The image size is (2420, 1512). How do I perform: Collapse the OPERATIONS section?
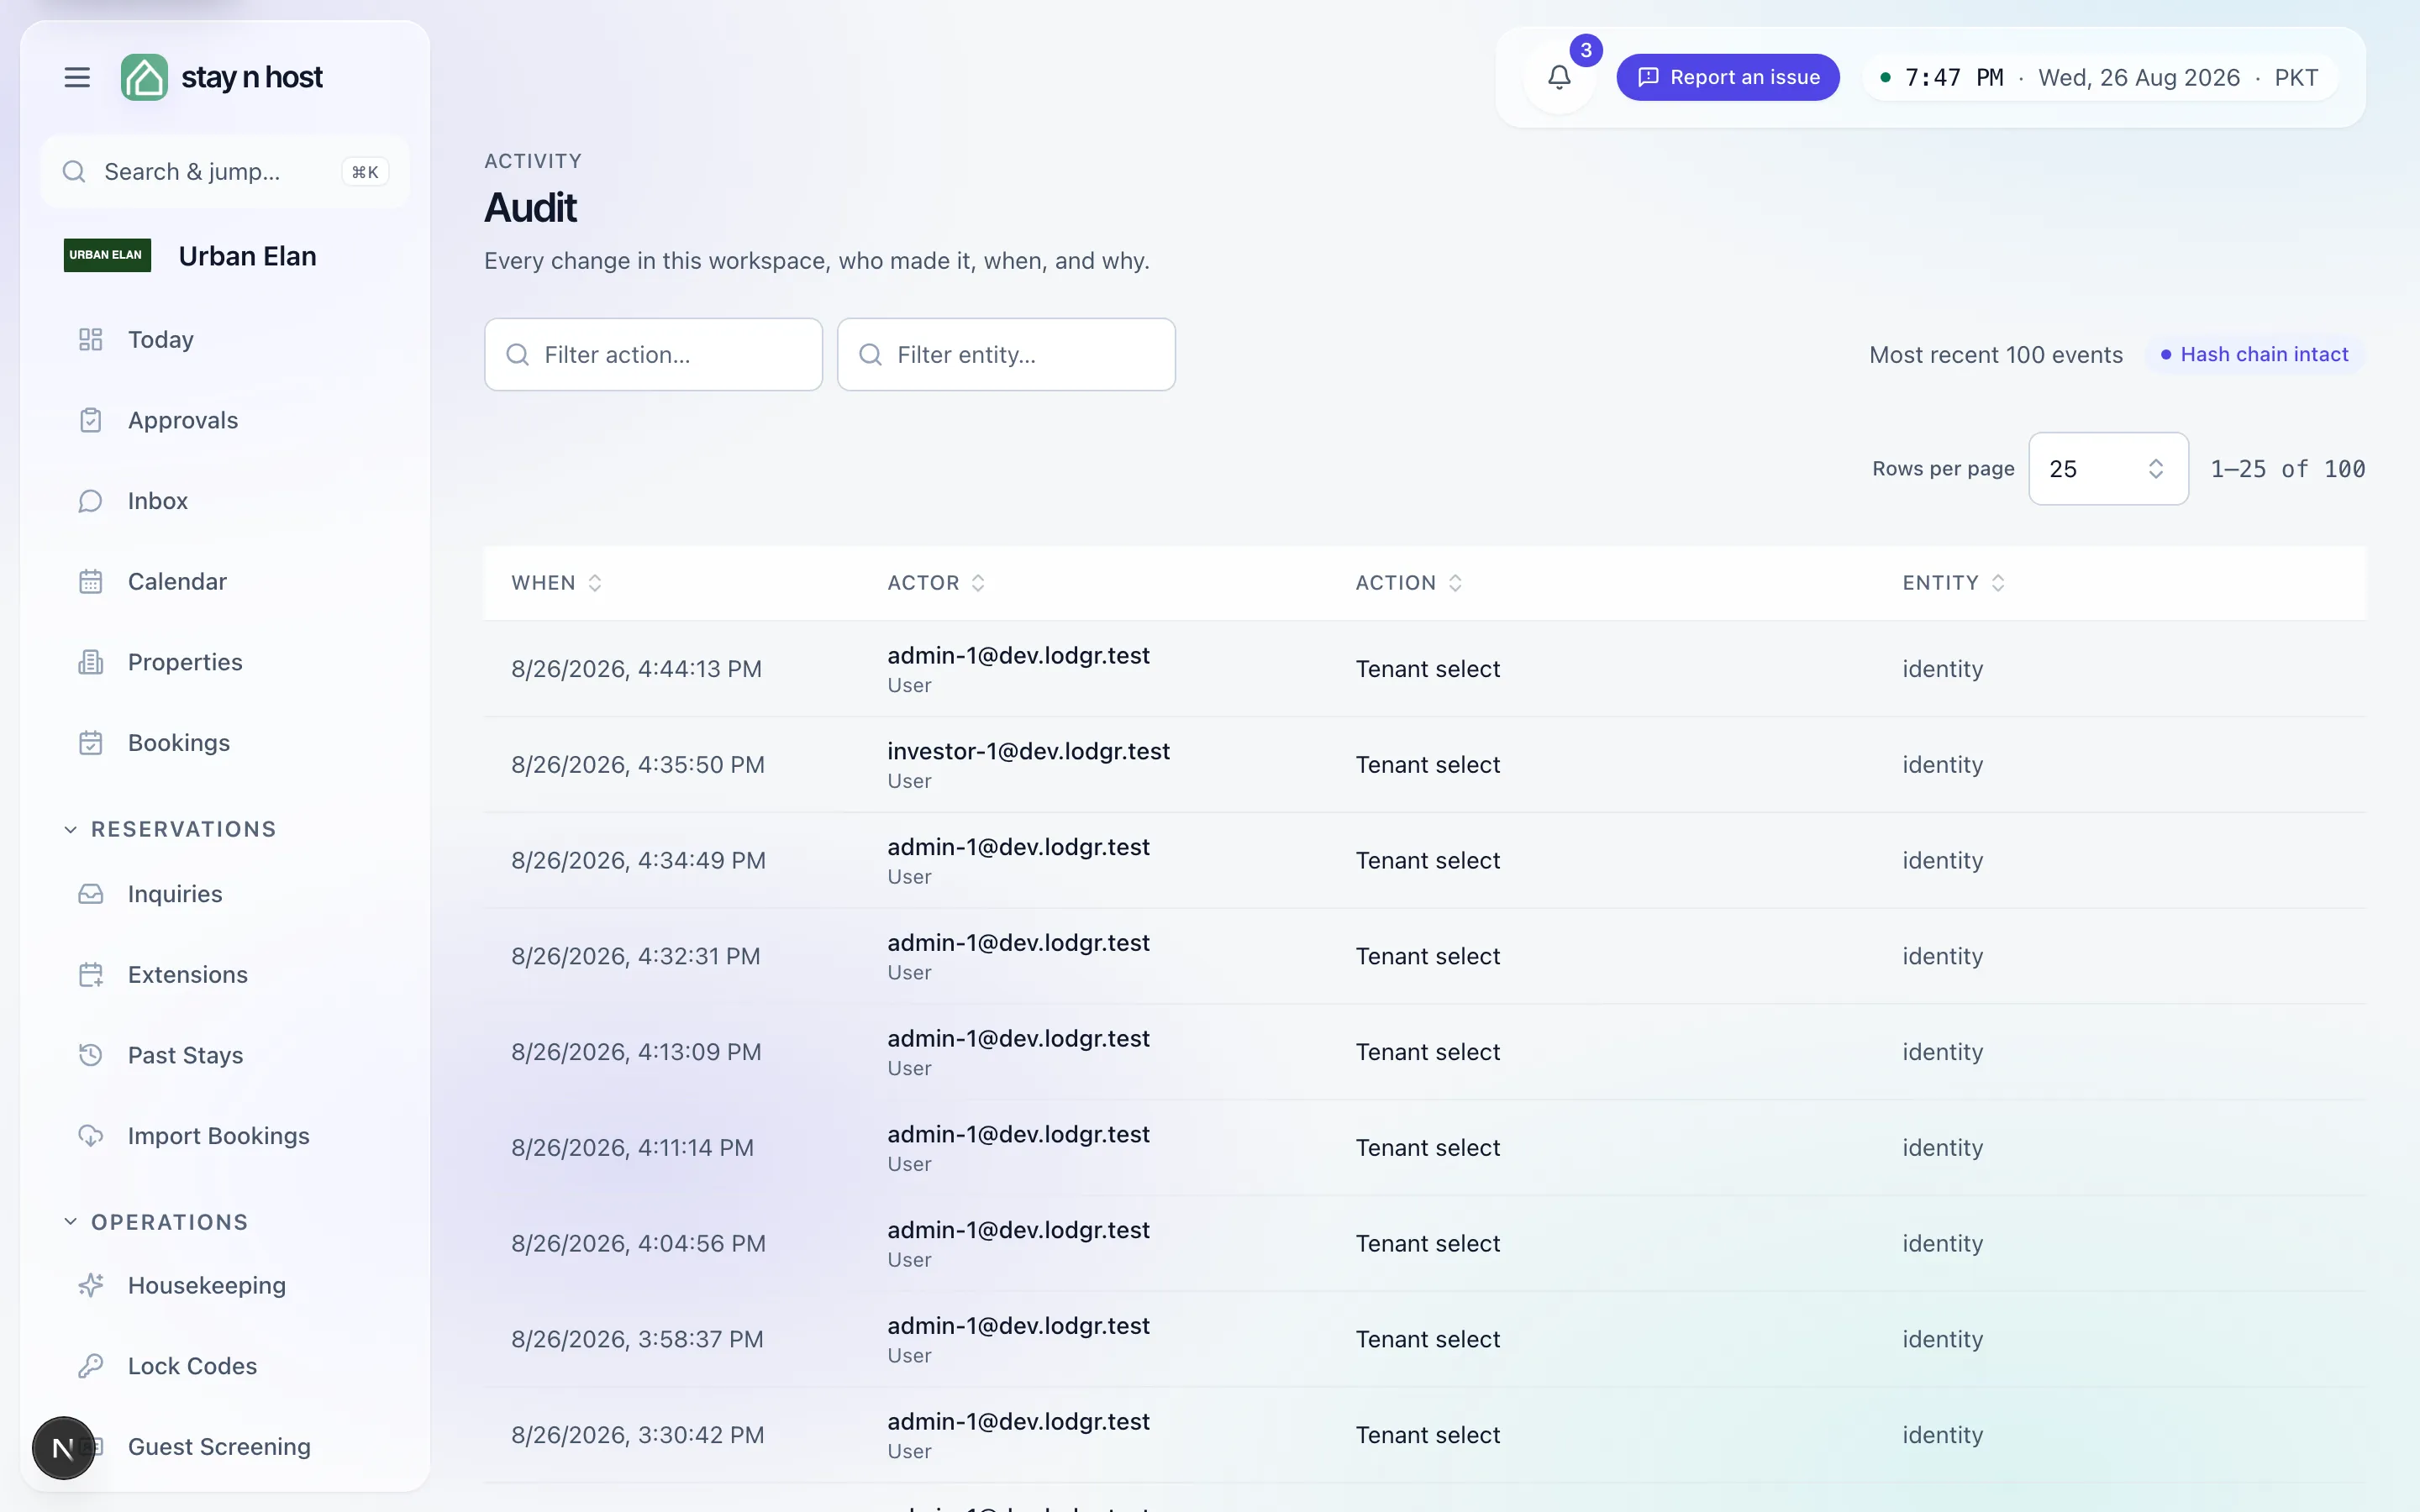(156, 1222)
